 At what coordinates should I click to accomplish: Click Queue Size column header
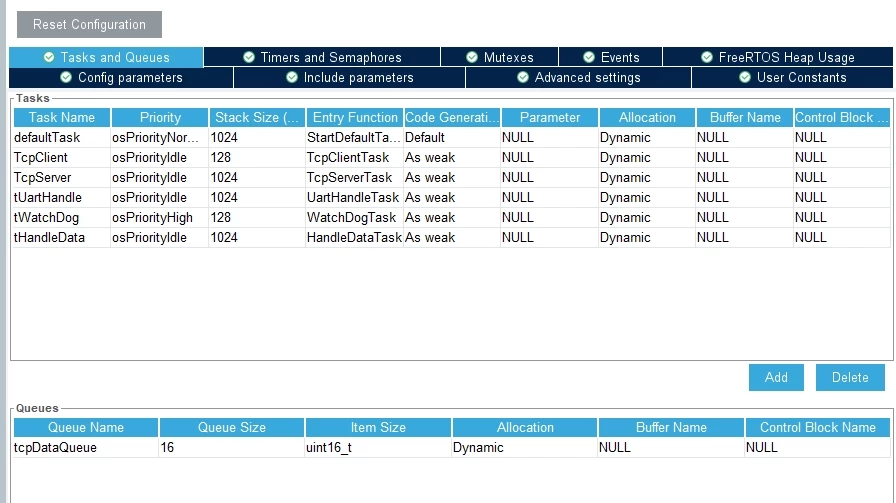231,427
